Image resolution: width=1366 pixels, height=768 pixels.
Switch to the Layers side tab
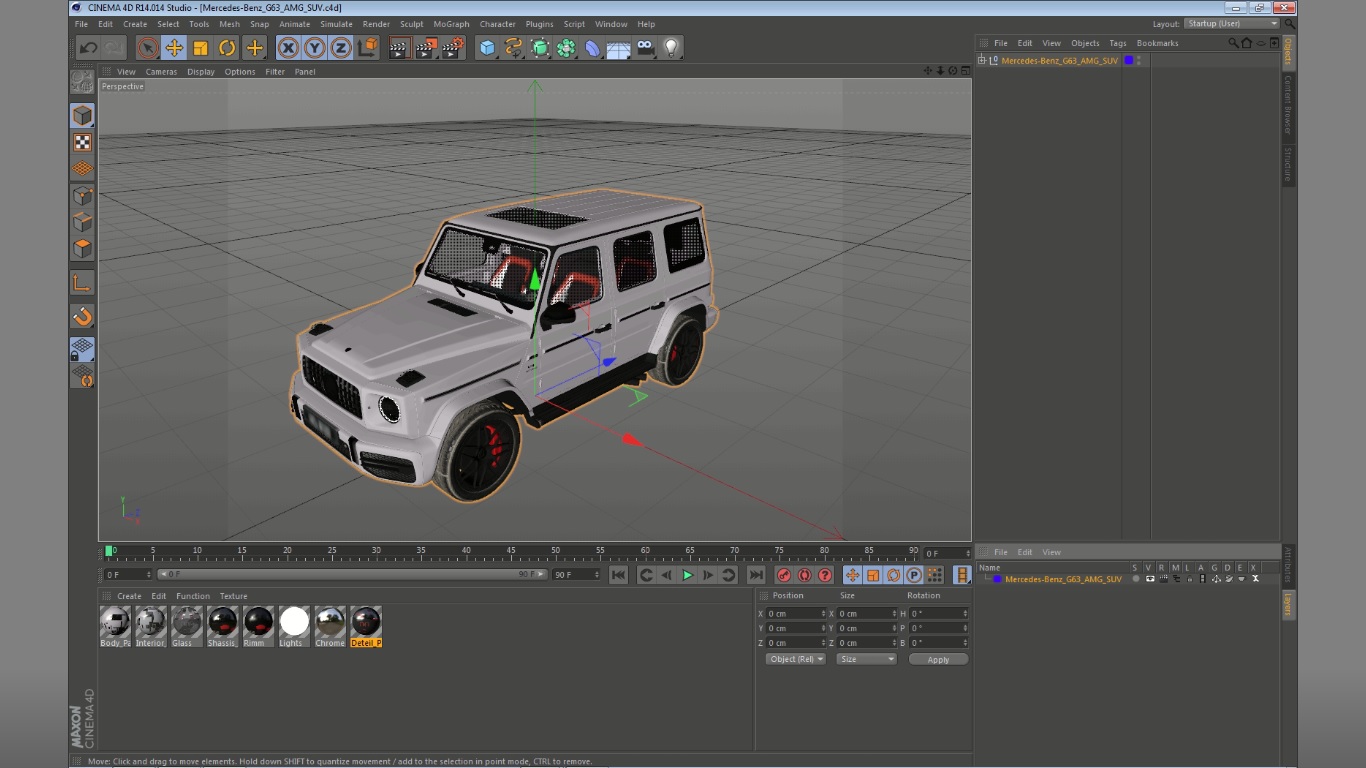1288,603
